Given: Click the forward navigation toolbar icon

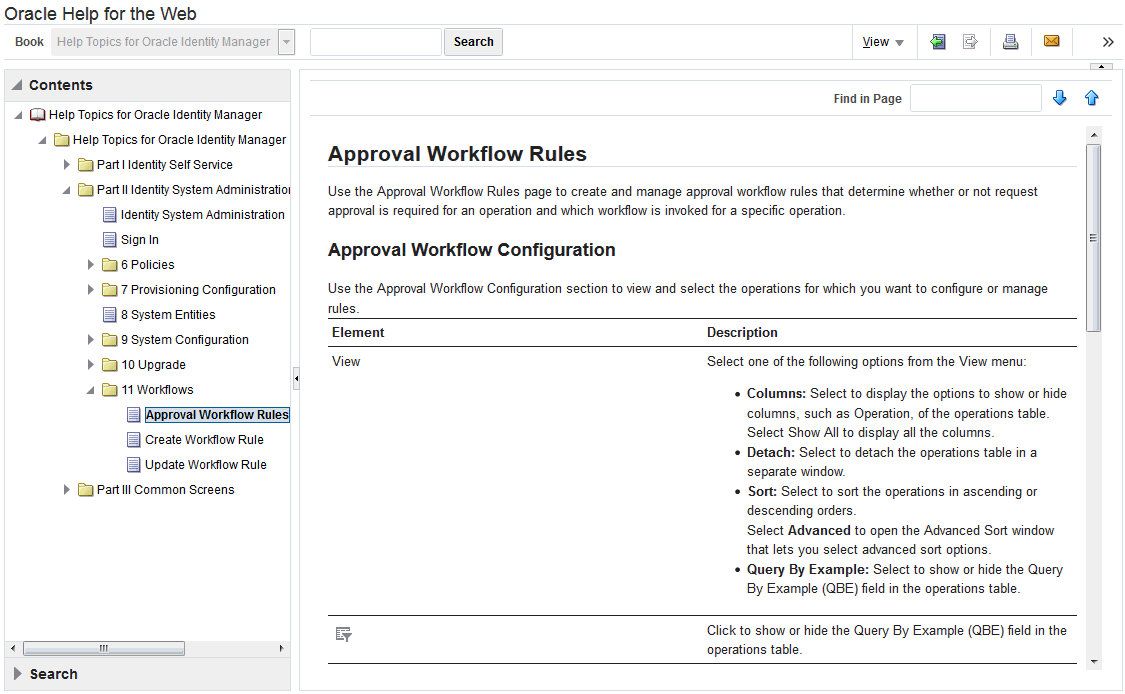Looking at the screenshot, I should click(970, 42).
